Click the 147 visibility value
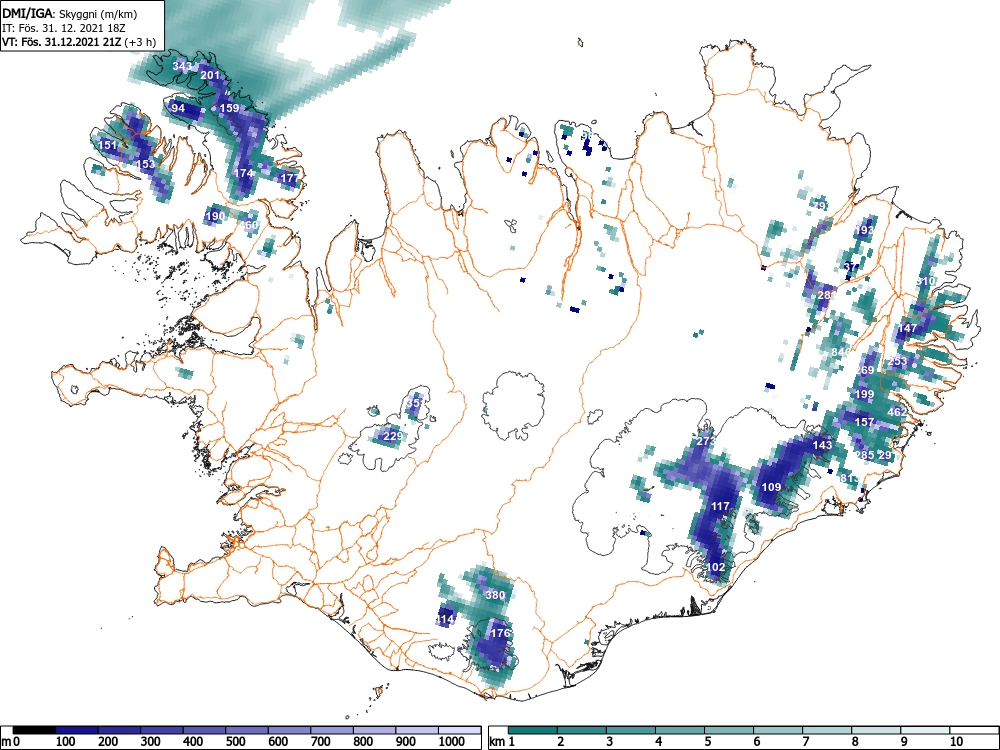 pos(907,328)
